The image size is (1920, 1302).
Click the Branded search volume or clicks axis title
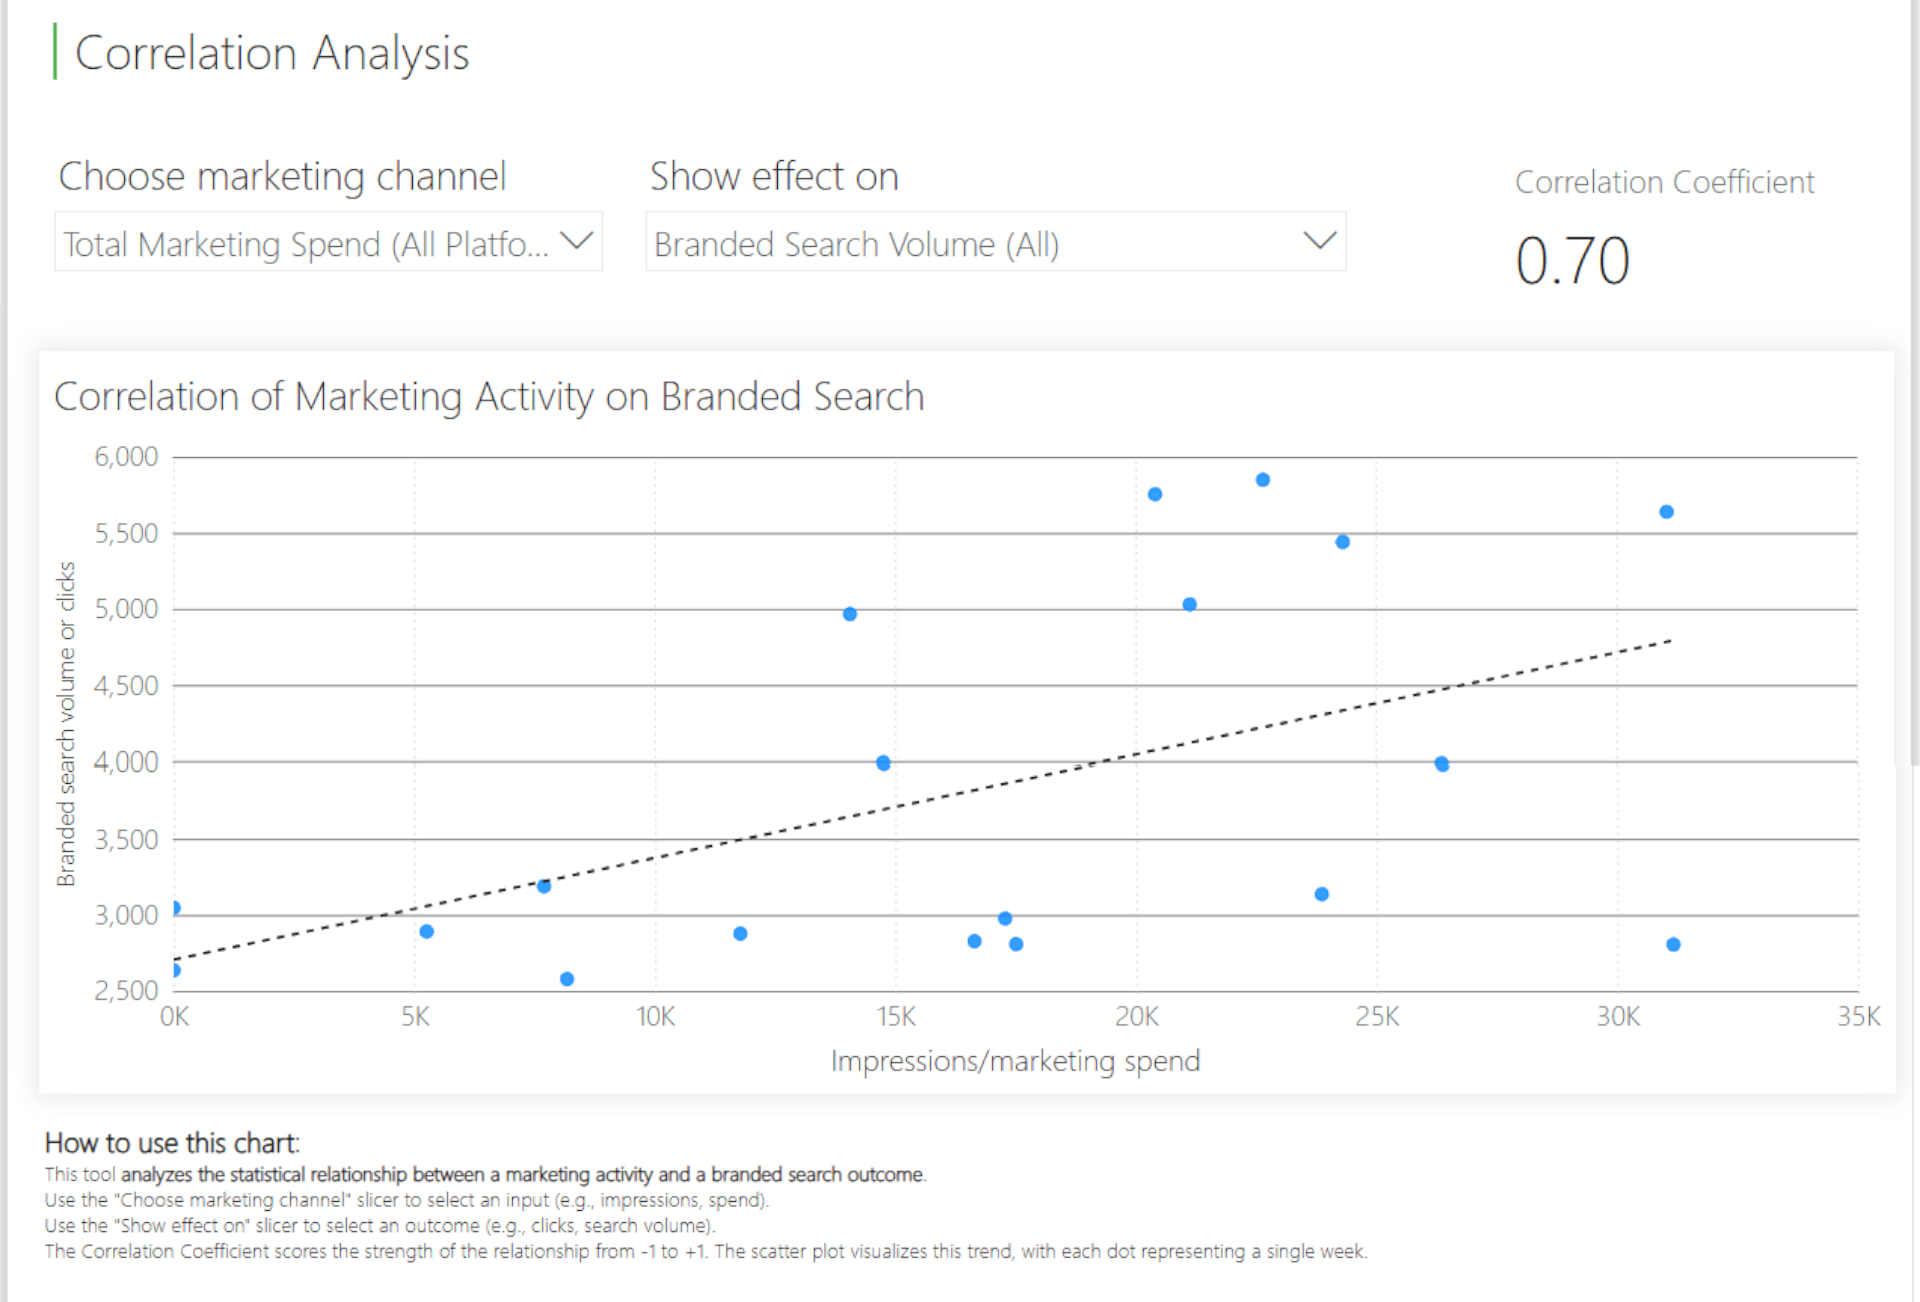66,723
